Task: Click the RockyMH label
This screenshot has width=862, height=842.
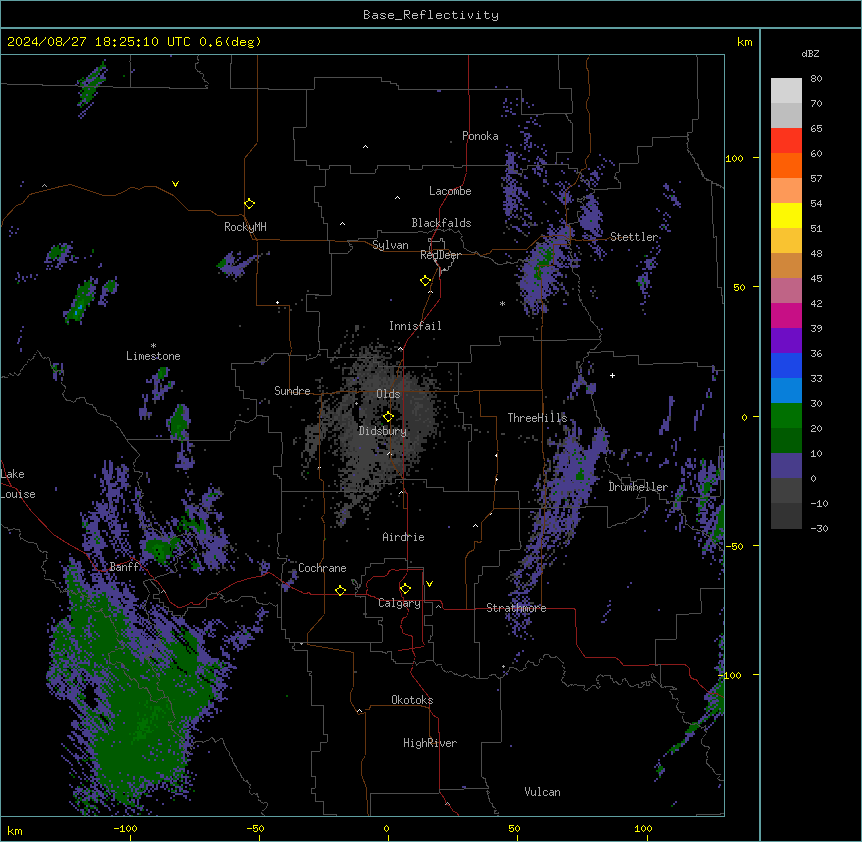Action: pos(245,227)
